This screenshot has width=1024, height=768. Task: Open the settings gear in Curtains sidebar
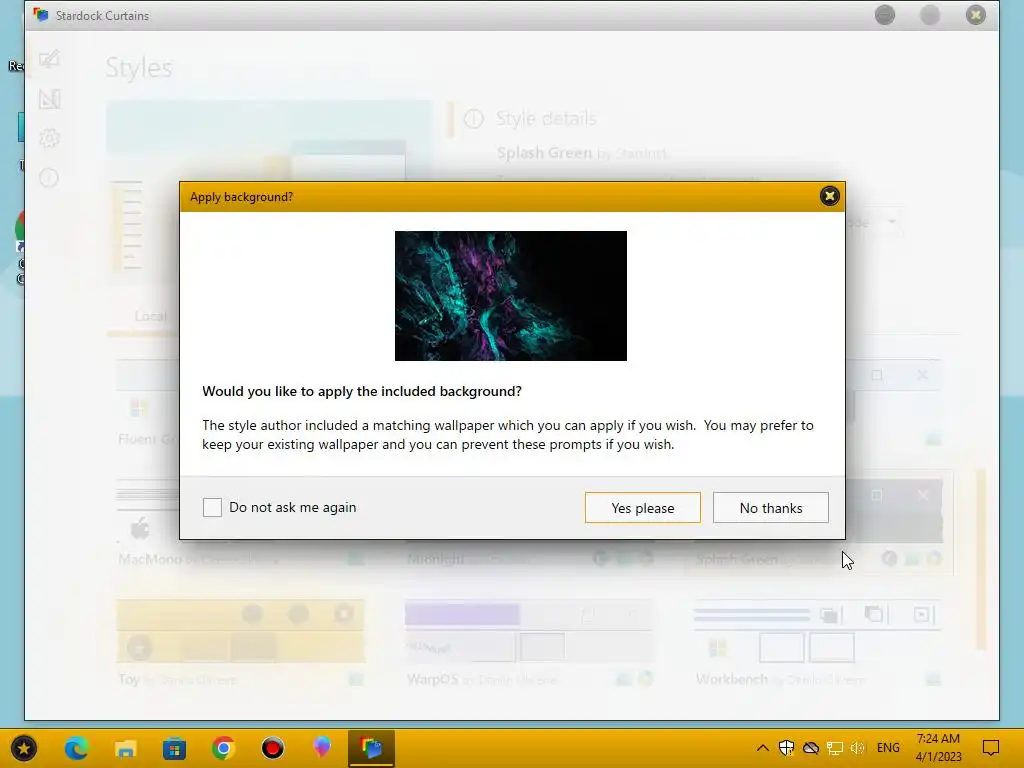click(x=50, y=138)
